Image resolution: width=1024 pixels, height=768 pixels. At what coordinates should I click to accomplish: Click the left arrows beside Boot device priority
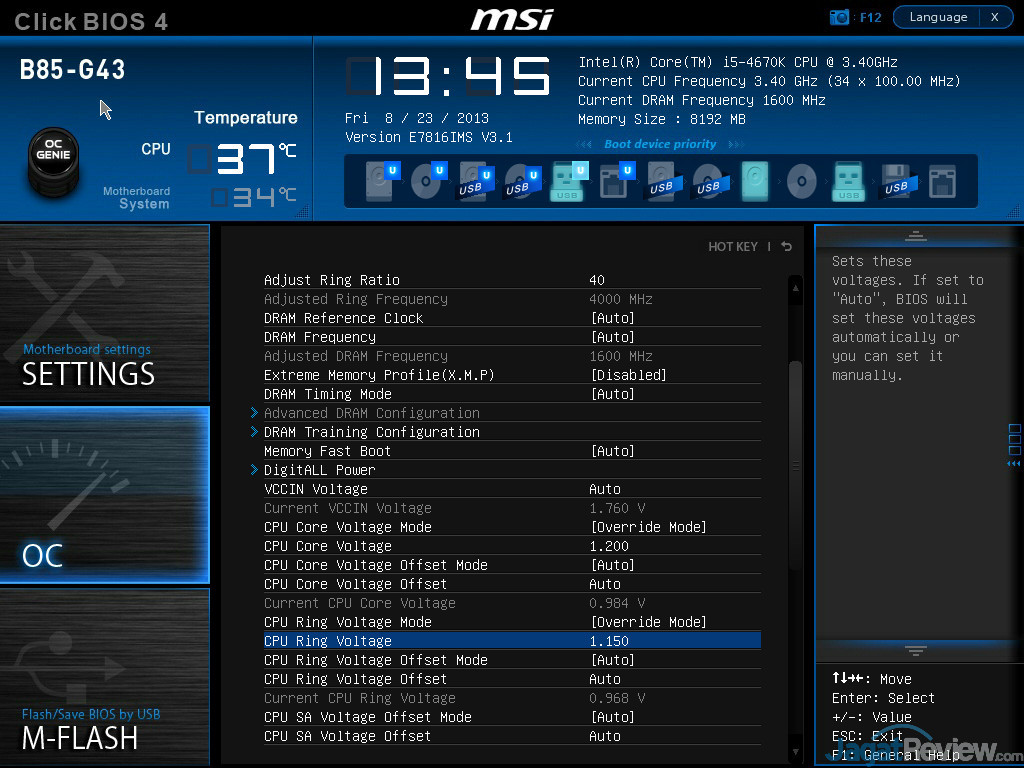584,144
